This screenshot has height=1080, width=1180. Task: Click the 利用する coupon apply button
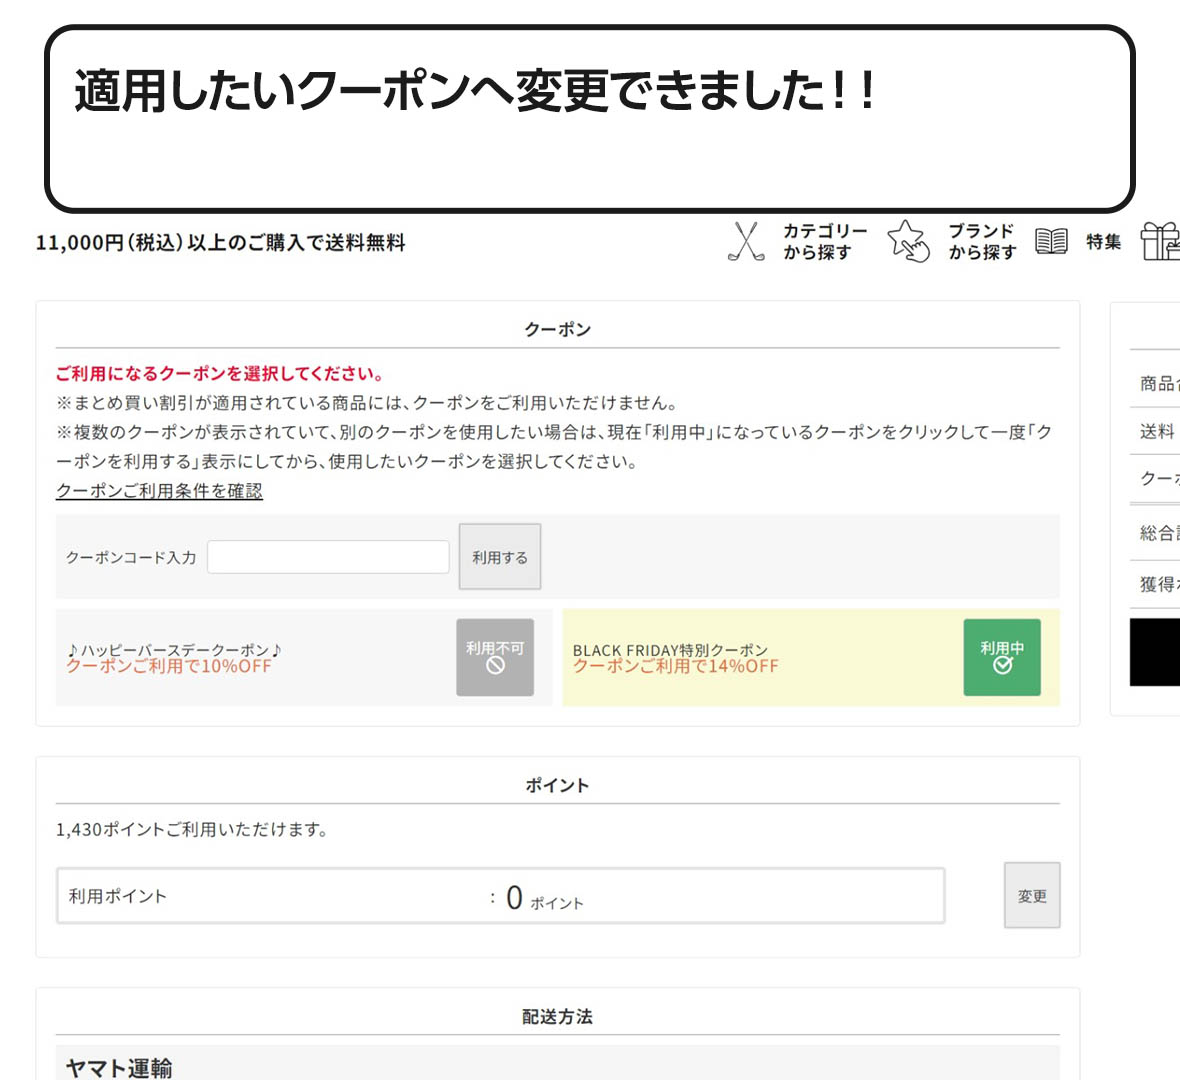(499, 556)
